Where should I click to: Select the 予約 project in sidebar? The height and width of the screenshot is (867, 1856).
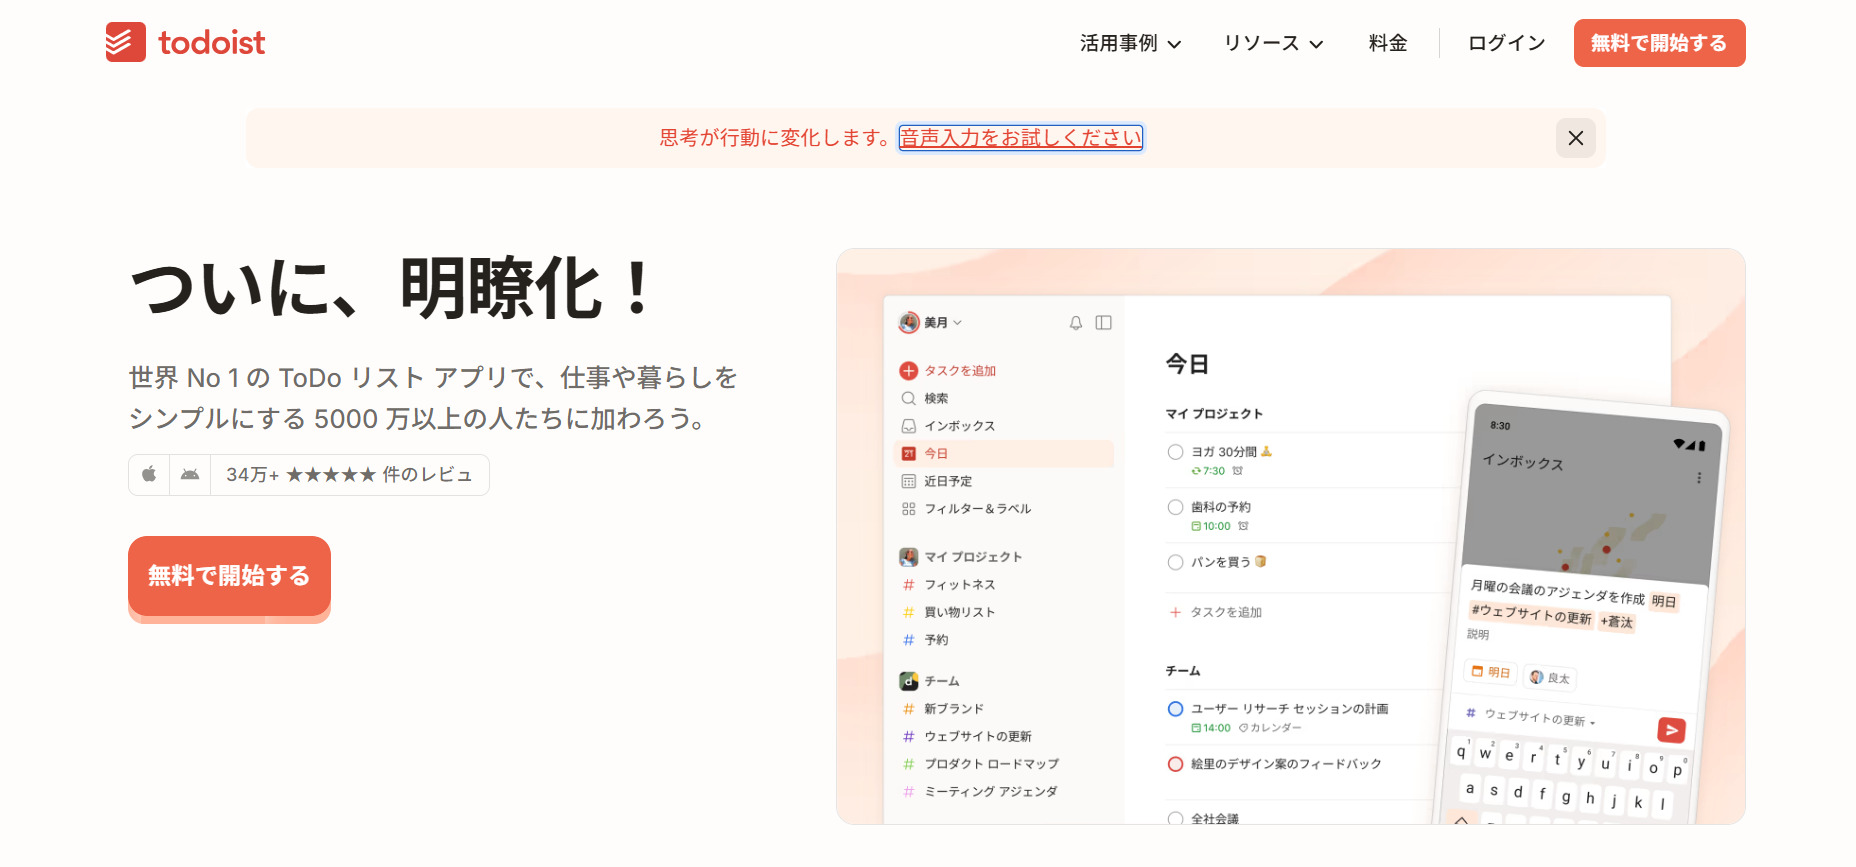[x=935, y=640]
